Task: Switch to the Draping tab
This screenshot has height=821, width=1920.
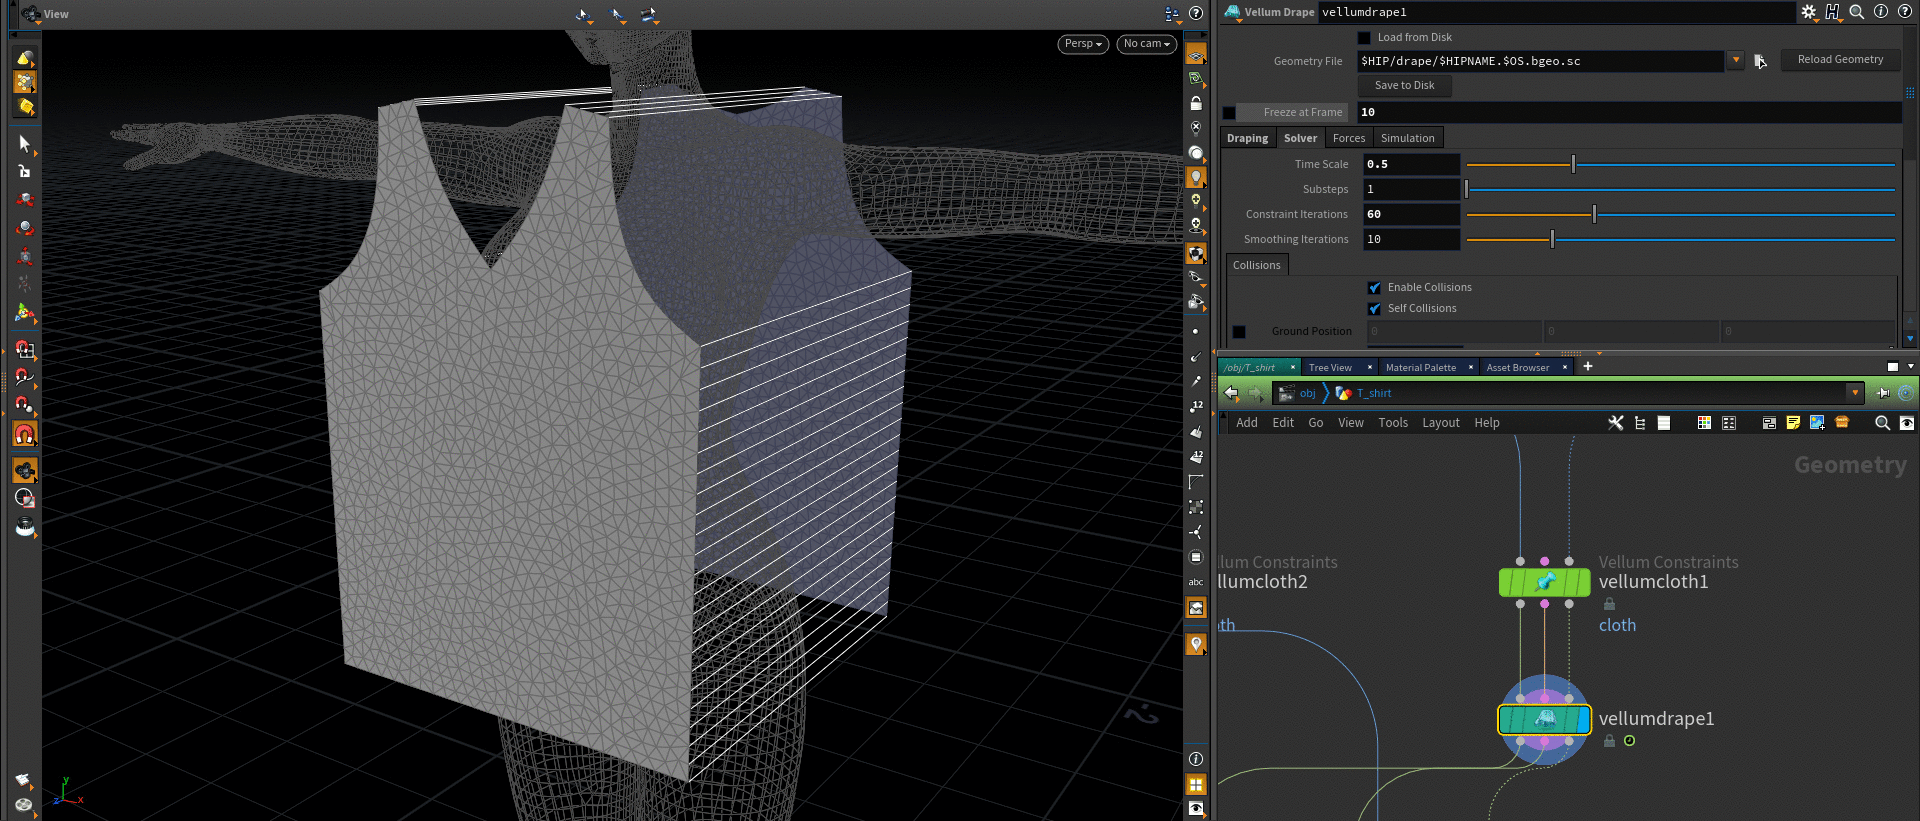Action: coord(1247,139)
